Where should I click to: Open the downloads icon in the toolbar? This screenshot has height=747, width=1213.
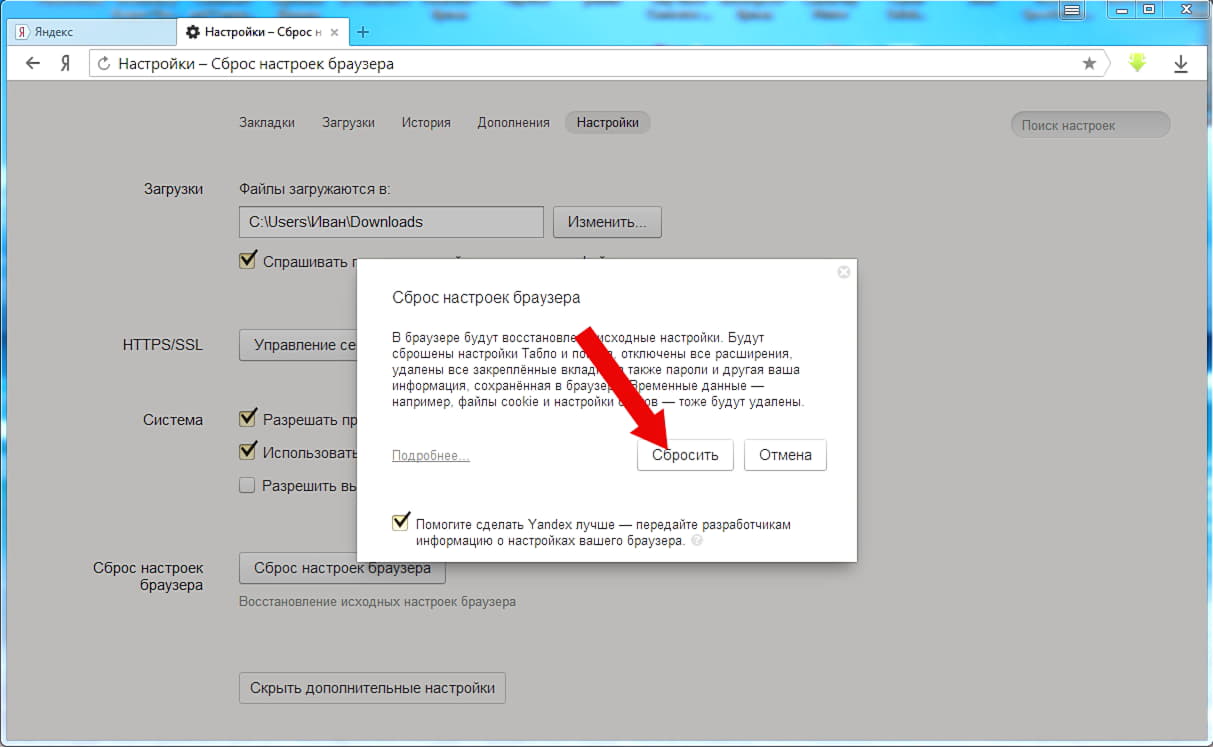(1180, 64)
